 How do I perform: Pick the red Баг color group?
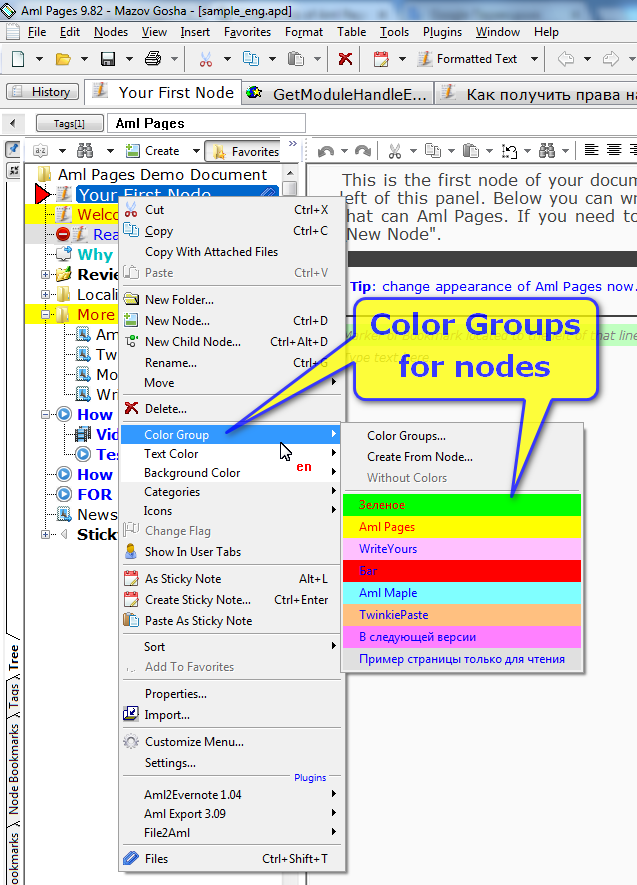462,571
